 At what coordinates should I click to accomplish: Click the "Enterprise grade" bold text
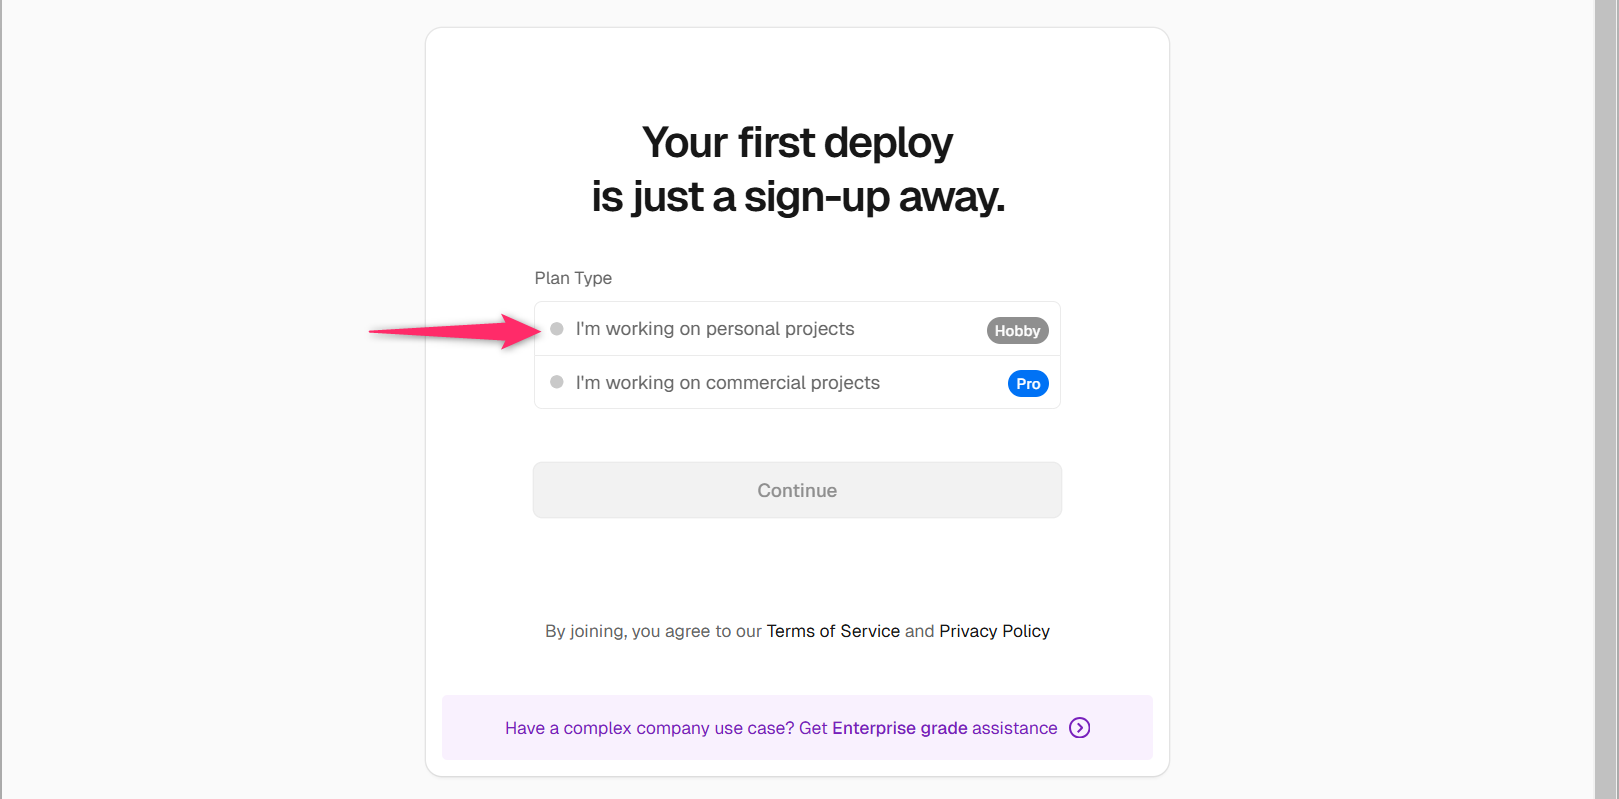(899, 728)
